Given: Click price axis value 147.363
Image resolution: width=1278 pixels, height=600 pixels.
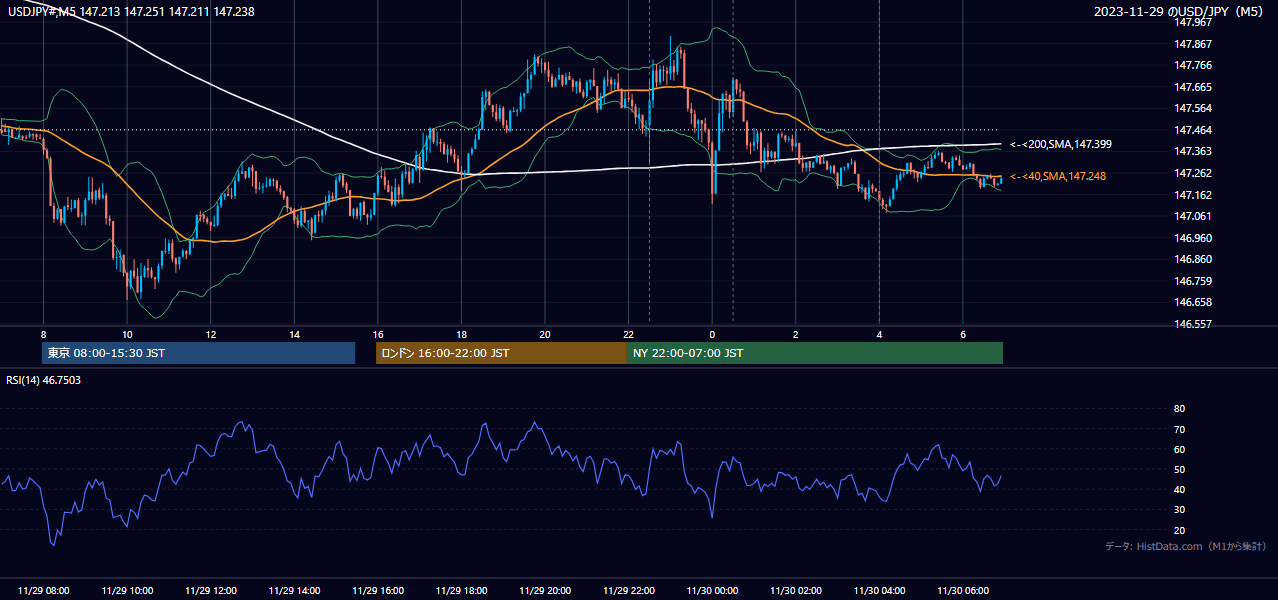Looking at the screenshot, I should pos(1194,151).
